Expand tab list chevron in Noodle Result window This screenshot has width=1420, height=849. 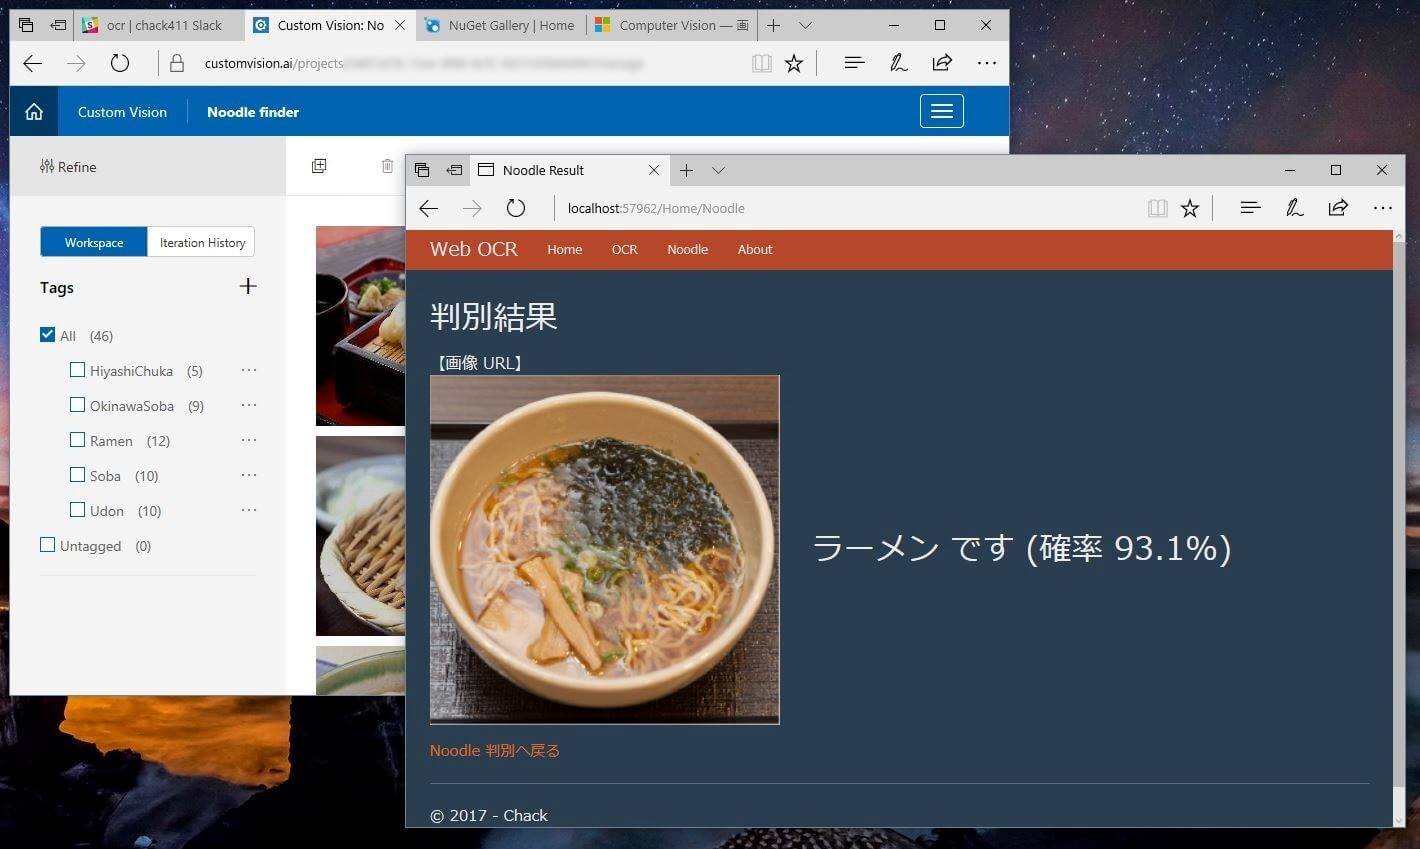coord(718,170)
